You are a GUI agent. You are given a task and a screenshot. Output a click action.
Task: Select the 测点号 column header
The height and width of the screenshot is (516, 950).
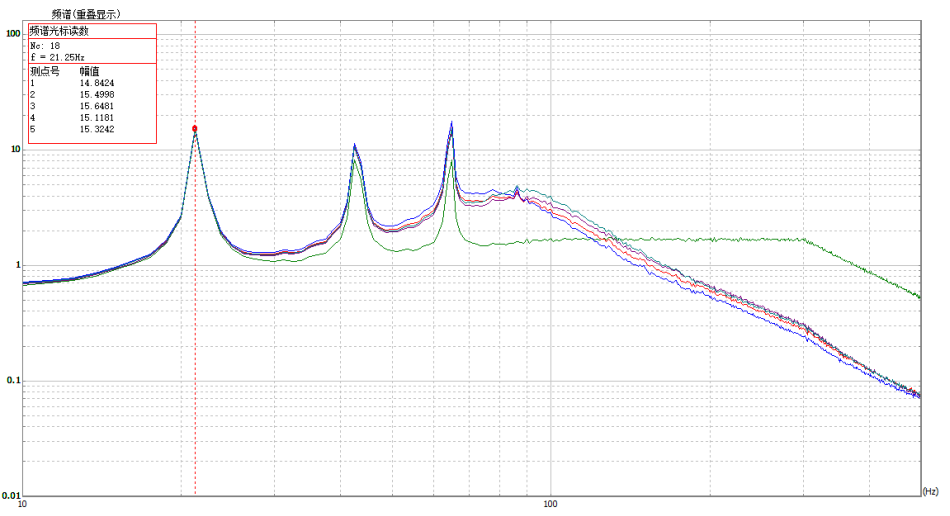click(x=45, y=71)
